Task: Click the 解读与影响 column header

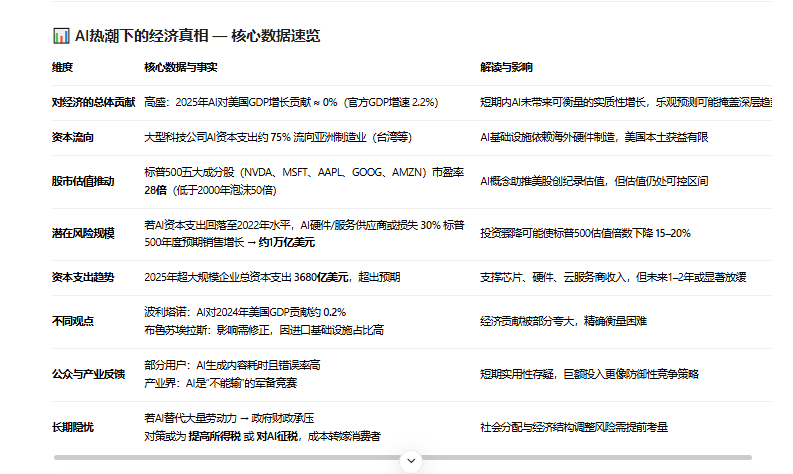Action: click(x=506, y=67)
